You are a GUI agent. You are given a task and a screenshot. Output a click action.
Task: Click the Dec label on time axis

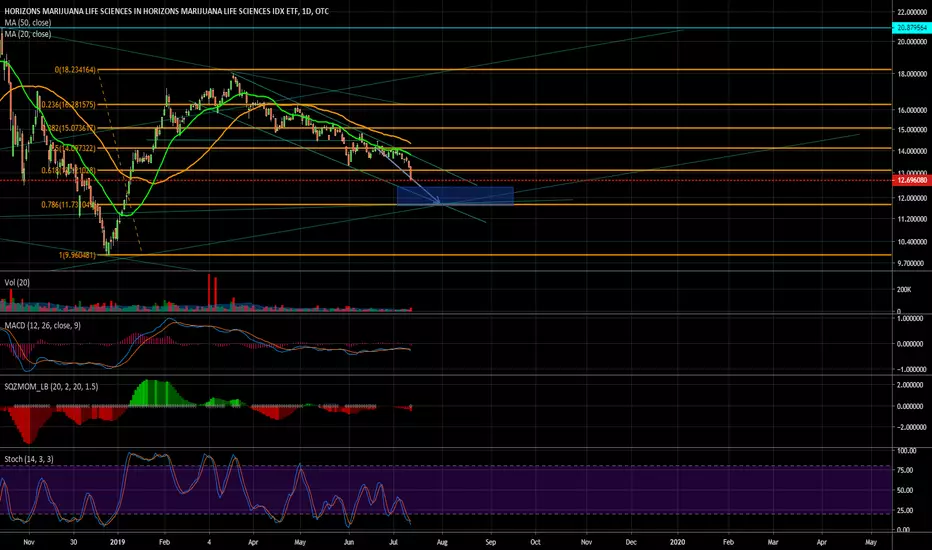(631, 542)
